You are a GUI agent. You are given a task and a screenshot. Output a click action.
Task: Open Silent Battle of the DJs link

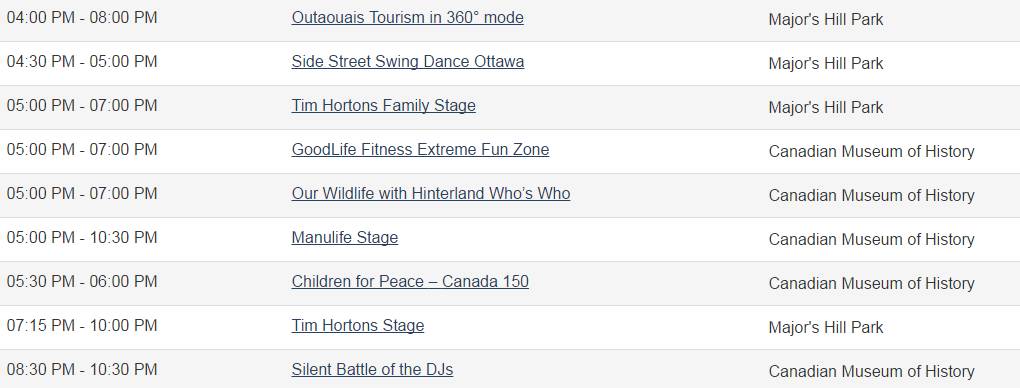[372, 370]
